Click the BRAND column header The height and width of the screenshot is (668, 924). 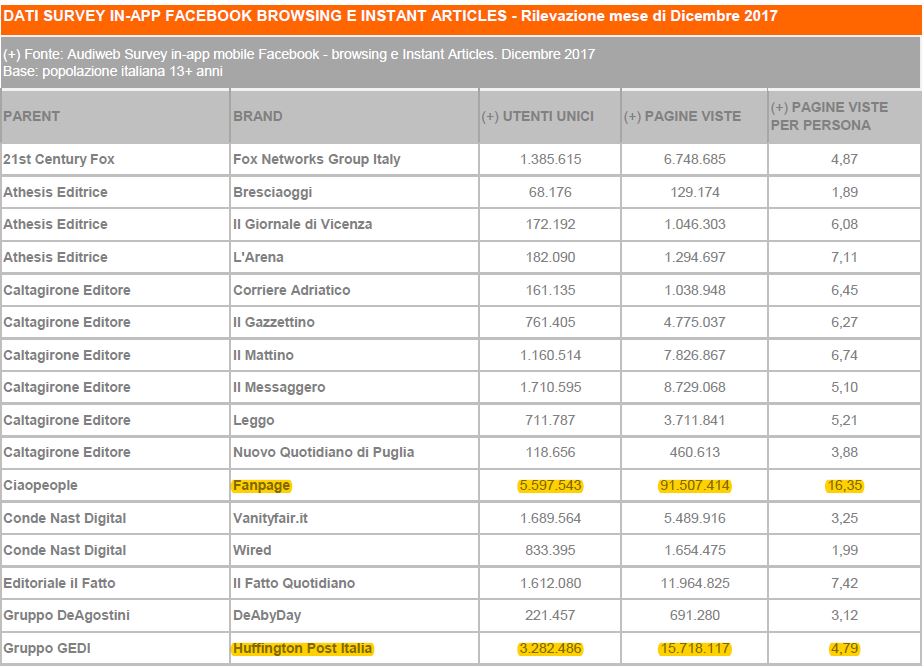tap(354, 116)
